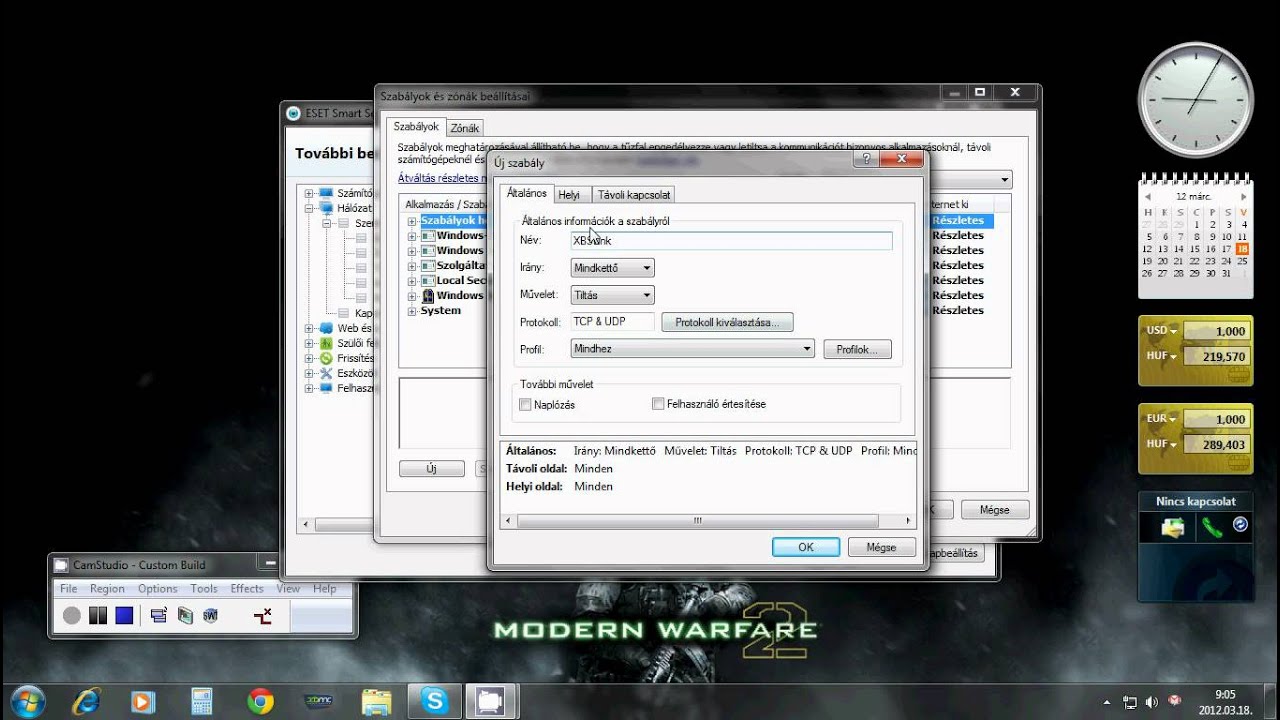The image size is (1280, 720).
Task: Click the Profilok button
Action: [857, 349]
